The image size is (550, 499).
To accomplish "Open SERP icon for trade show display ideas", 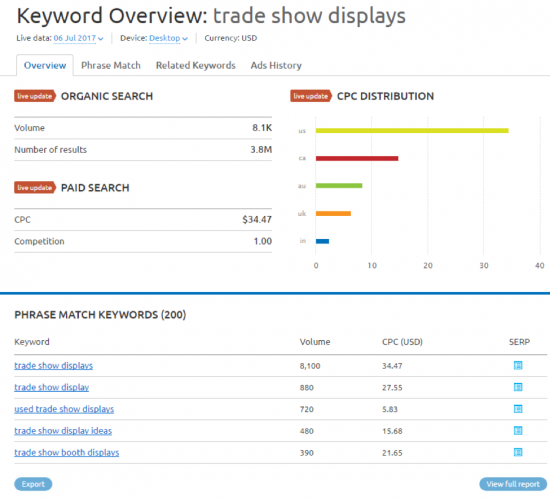I will [x=518, y=431].
